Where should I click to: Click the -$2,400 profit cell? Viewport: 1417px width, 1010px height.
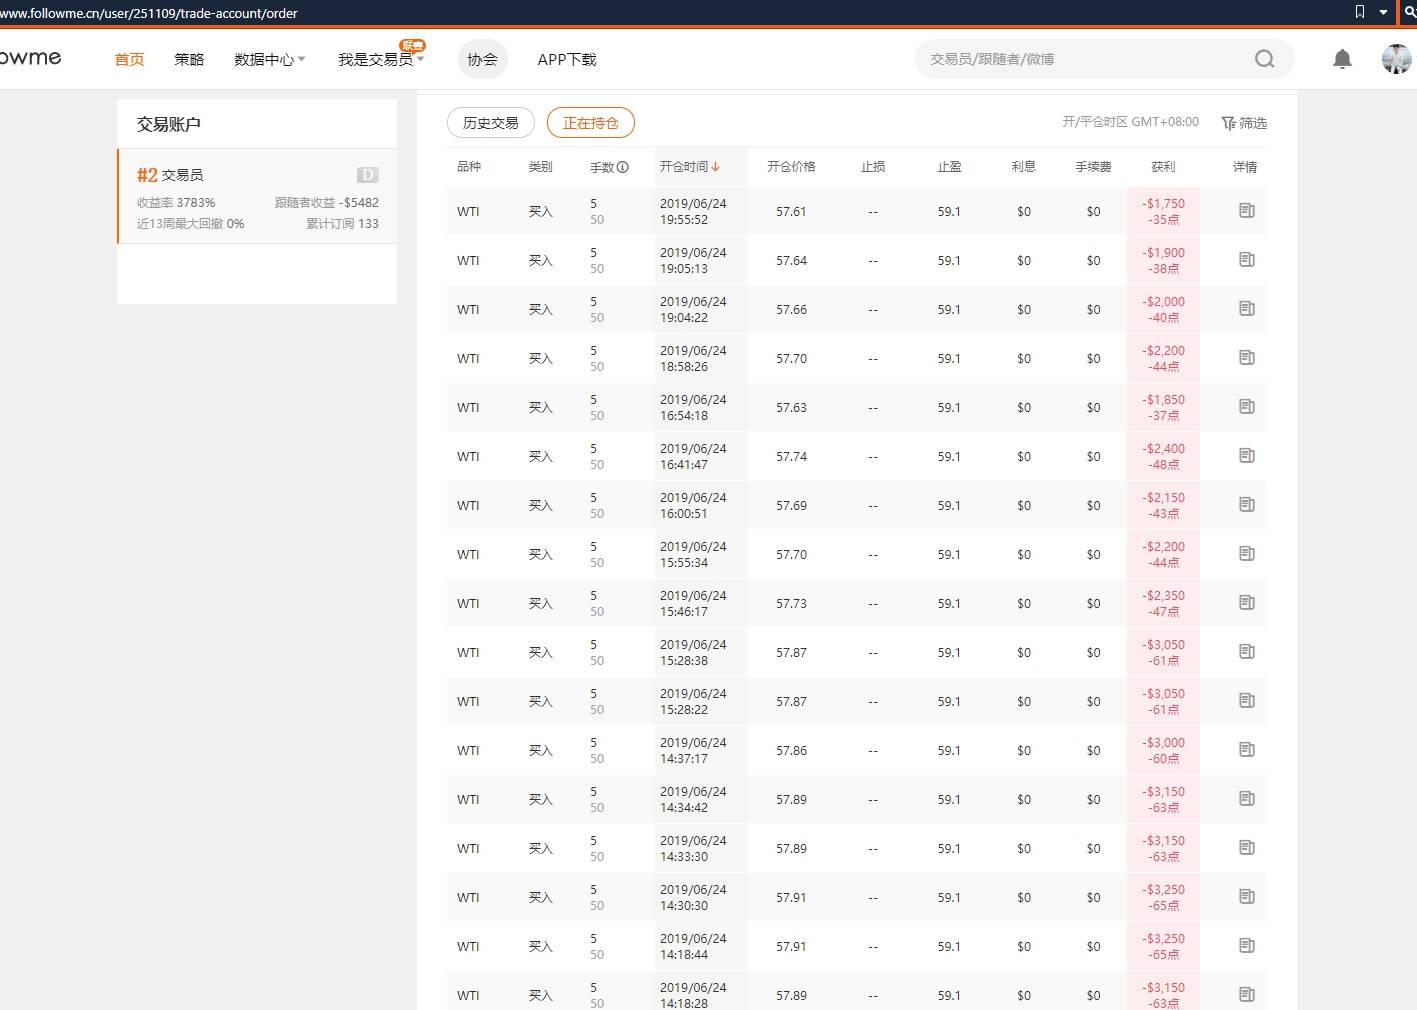click(1163, 456)
